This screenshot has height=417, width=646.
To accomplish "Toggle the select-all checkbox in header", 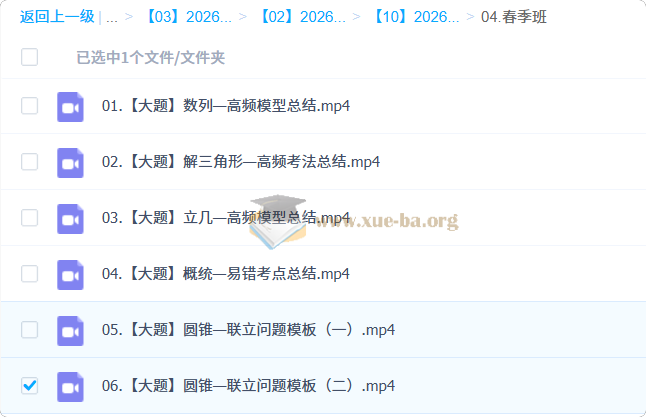I will point(30,57).
